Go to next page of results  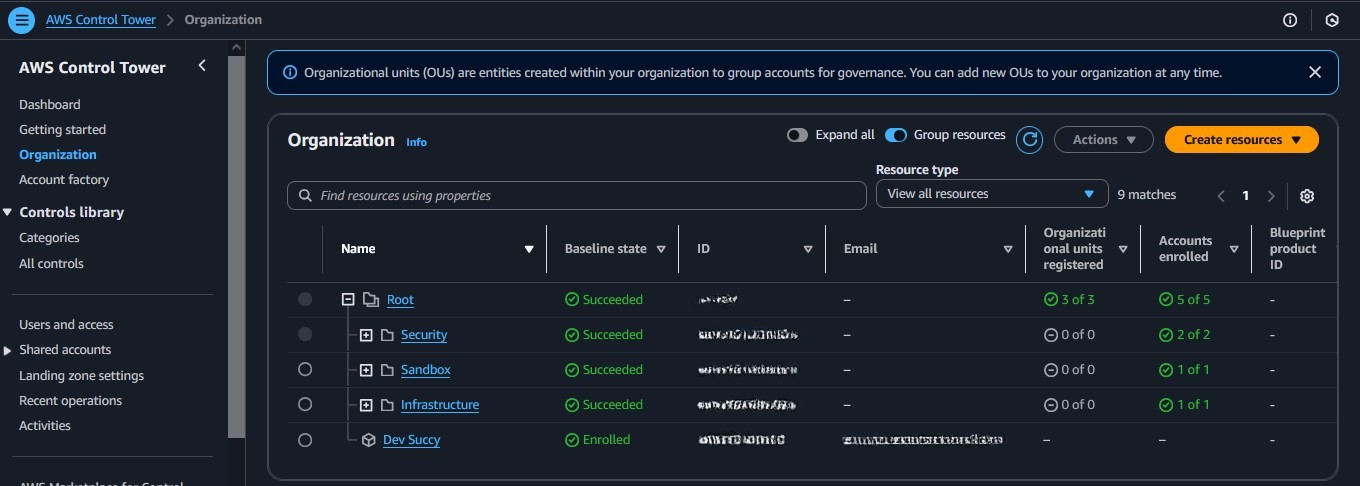(x=1271, y=196)
